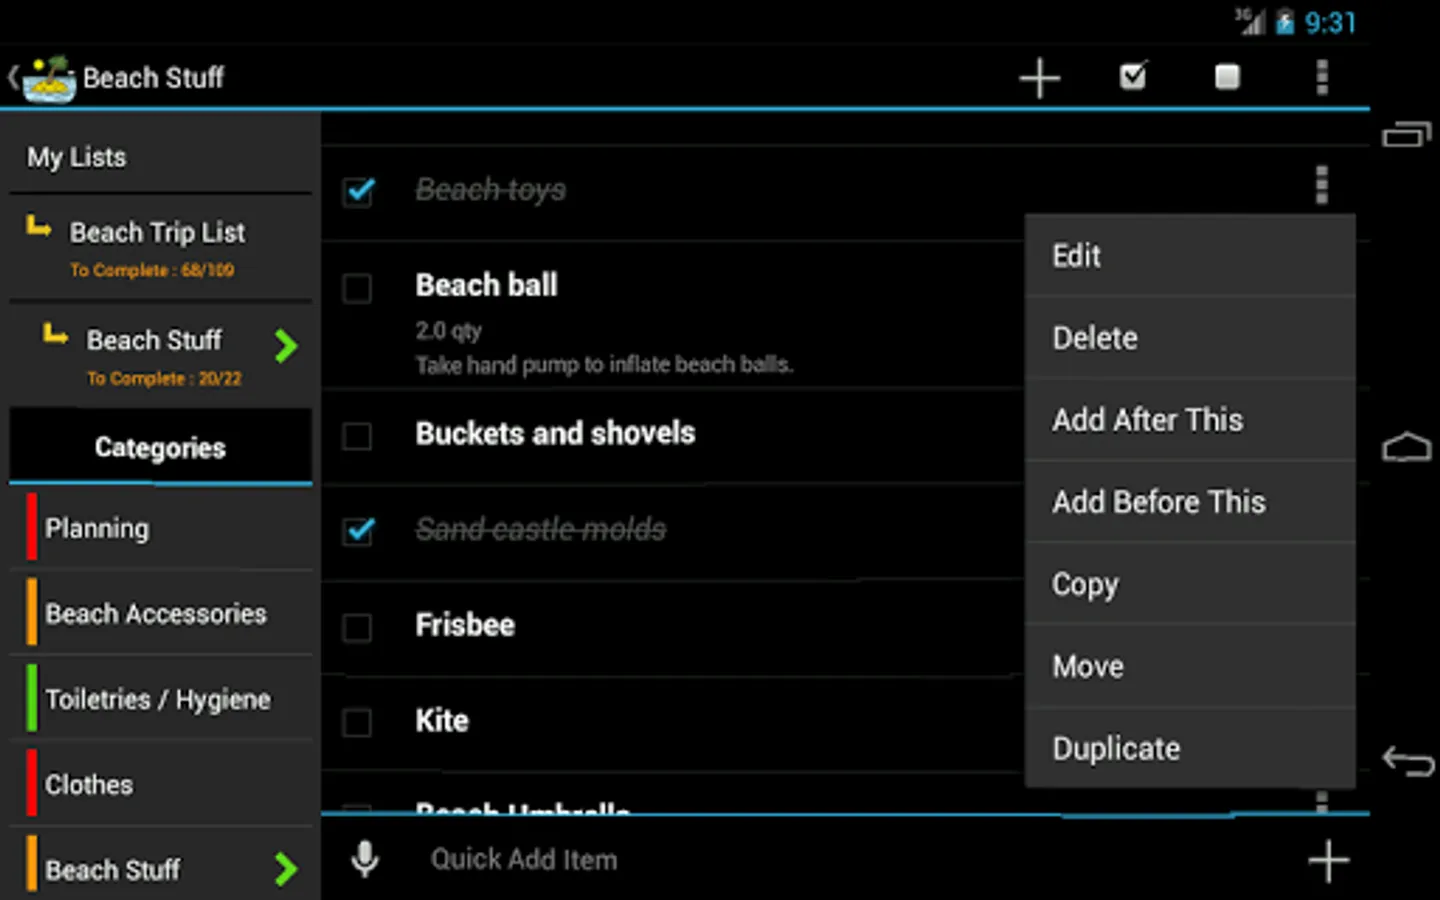Check the Beach ball checkbox
This screenshot has width=1440, height=900.
pos(357,289)
